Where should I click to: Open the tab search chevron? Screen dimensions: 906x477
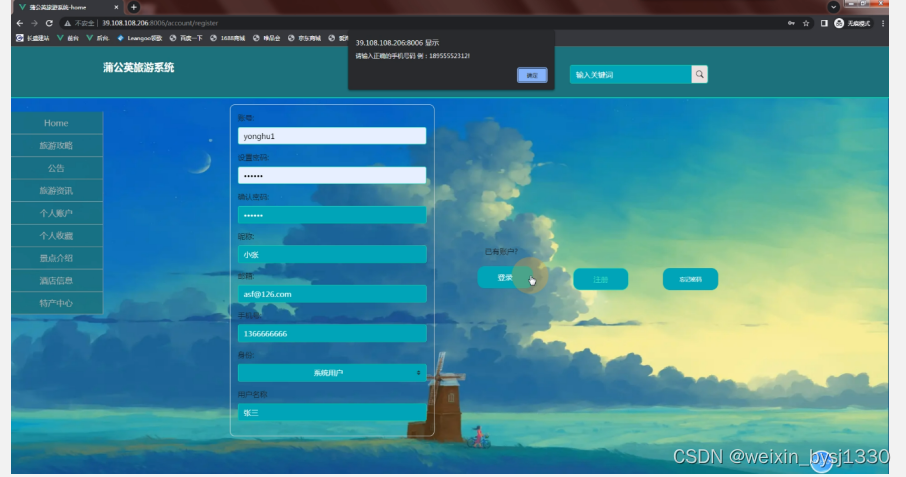[x=833, y=7]
